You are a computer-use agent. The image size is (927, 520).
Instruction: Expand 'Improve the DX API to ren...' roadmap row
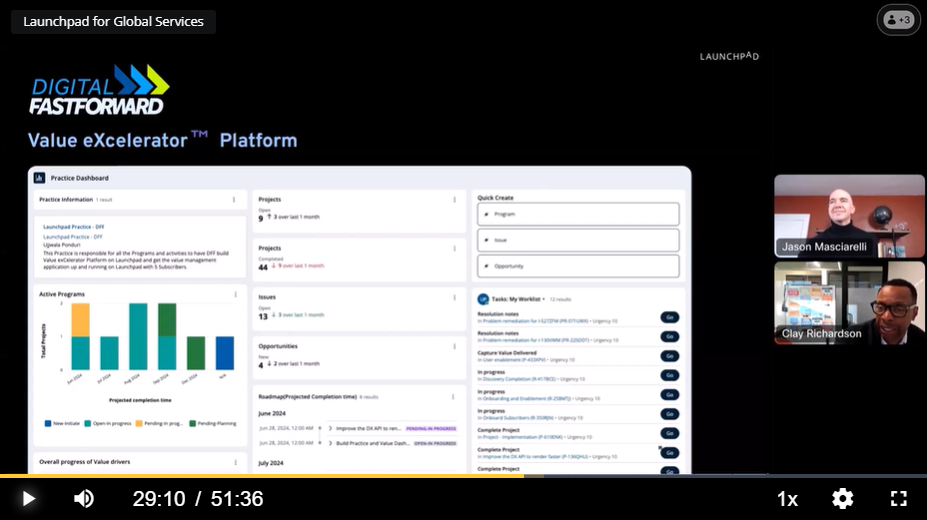click(330, 428)
